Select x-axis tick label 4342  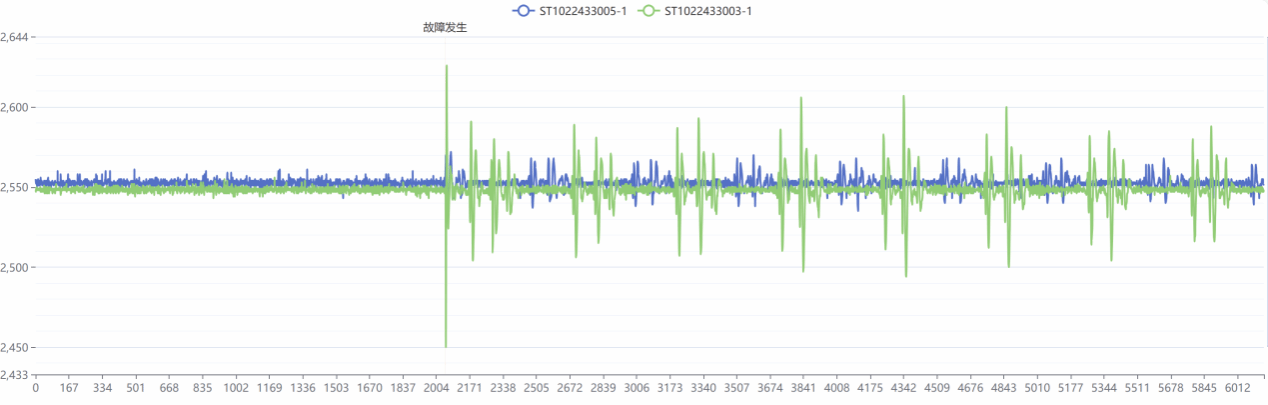(x=903, y=388)
